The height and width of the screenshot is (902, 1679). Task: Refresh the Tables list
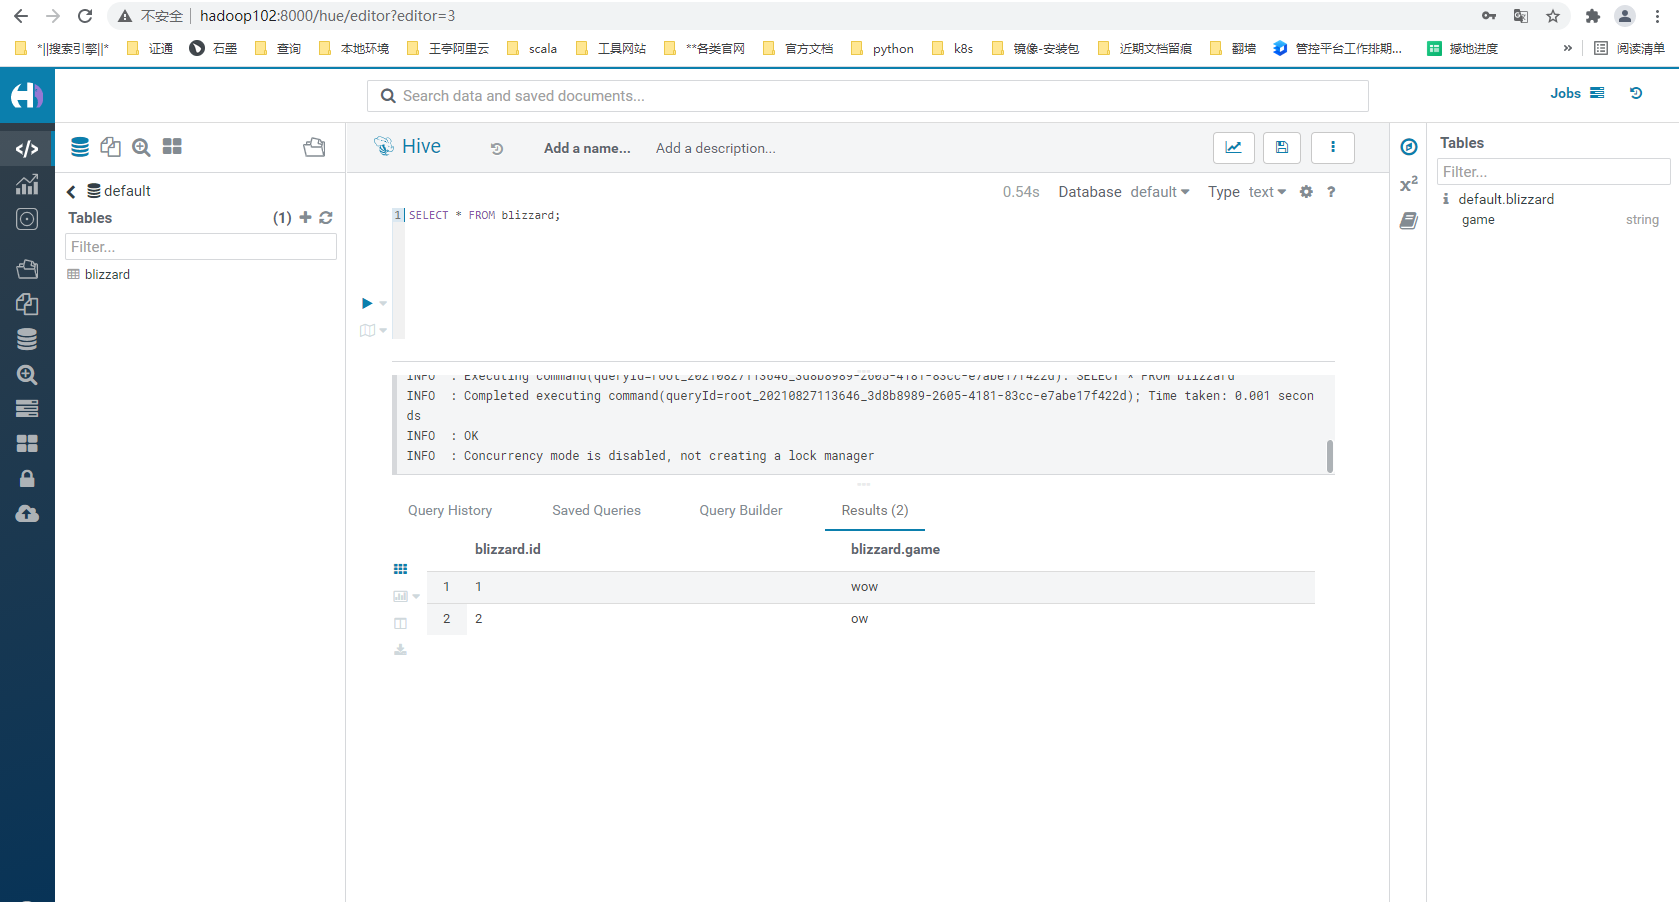coord(326,217)
